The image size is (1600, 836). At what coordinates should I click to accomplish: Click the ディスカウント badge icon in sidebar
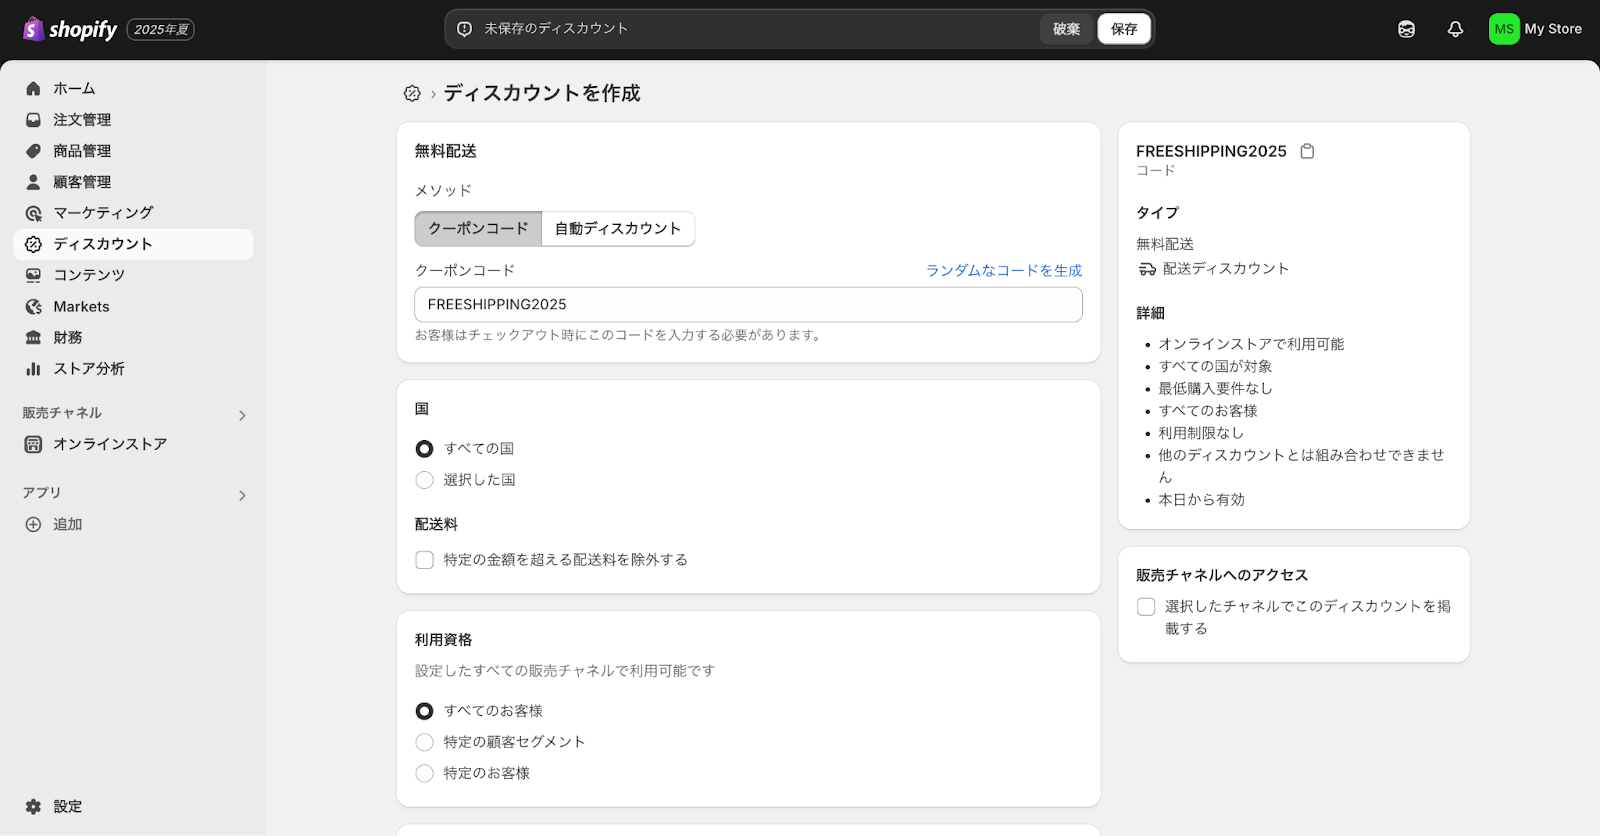click(33, 244)
